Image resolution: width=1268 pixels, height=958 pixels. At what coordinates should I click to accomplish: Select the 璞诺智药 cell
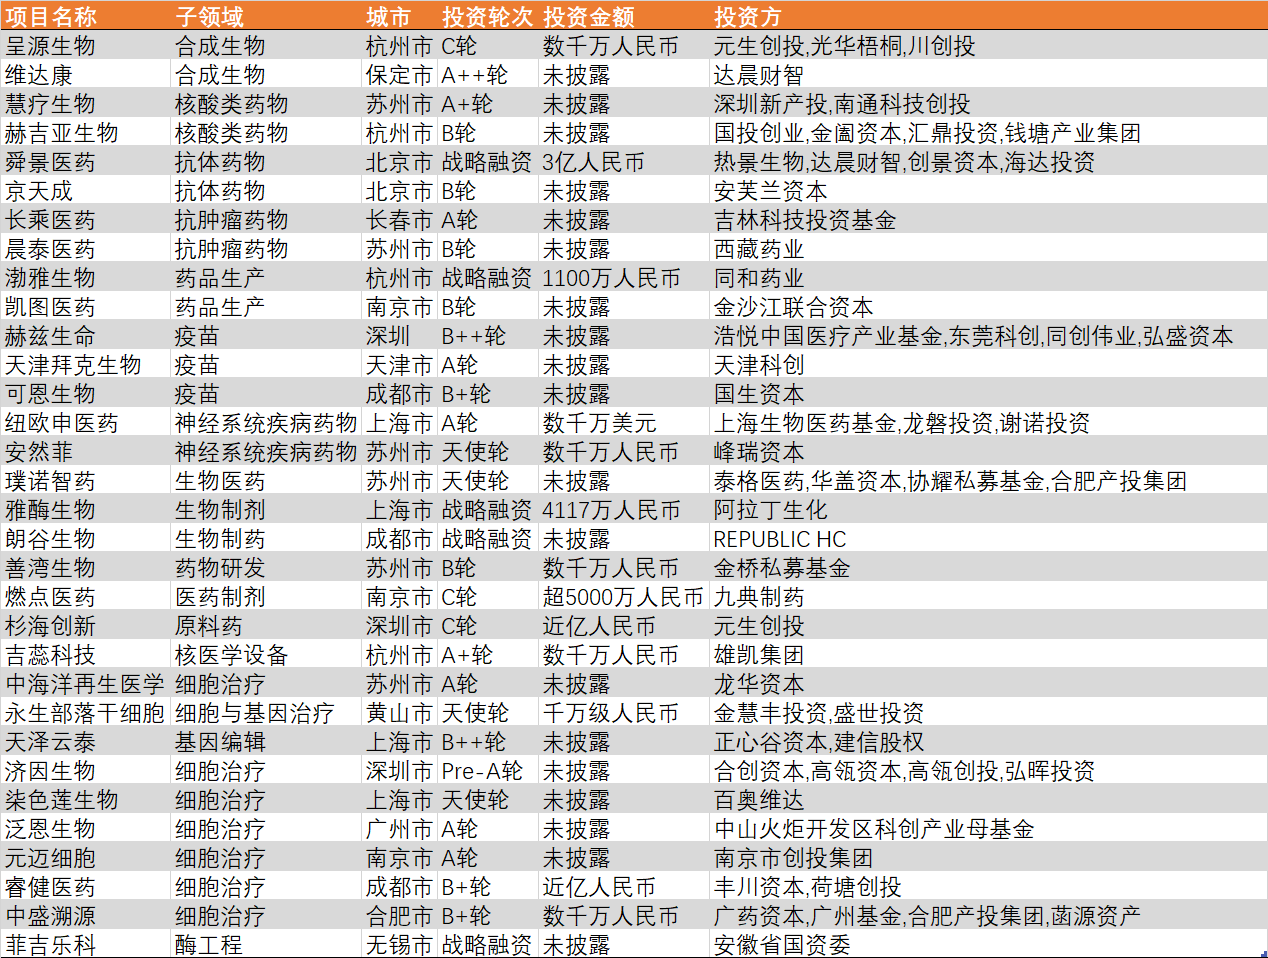[x=50, y=481]
